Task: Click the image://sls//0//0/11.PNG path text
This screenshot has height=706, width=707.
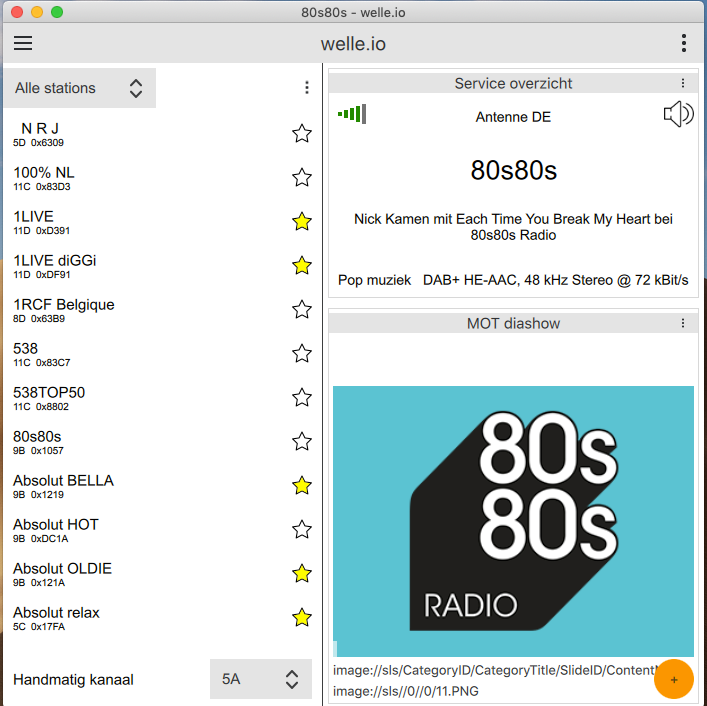Action: click(x=406, y=691)
